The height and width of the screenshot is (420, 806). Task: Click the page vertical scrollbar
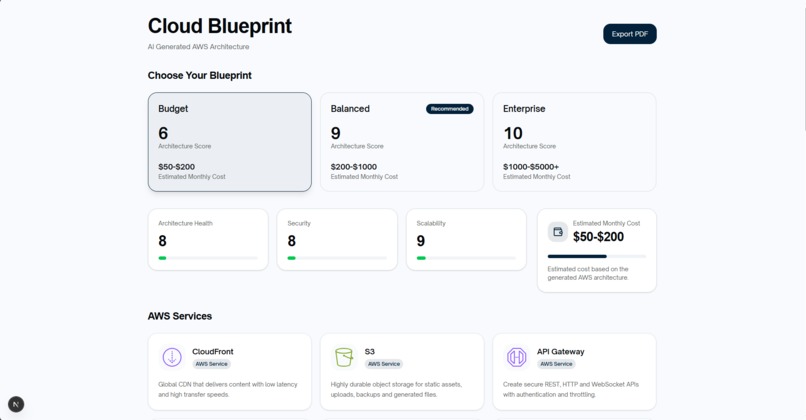click(804, 67)
